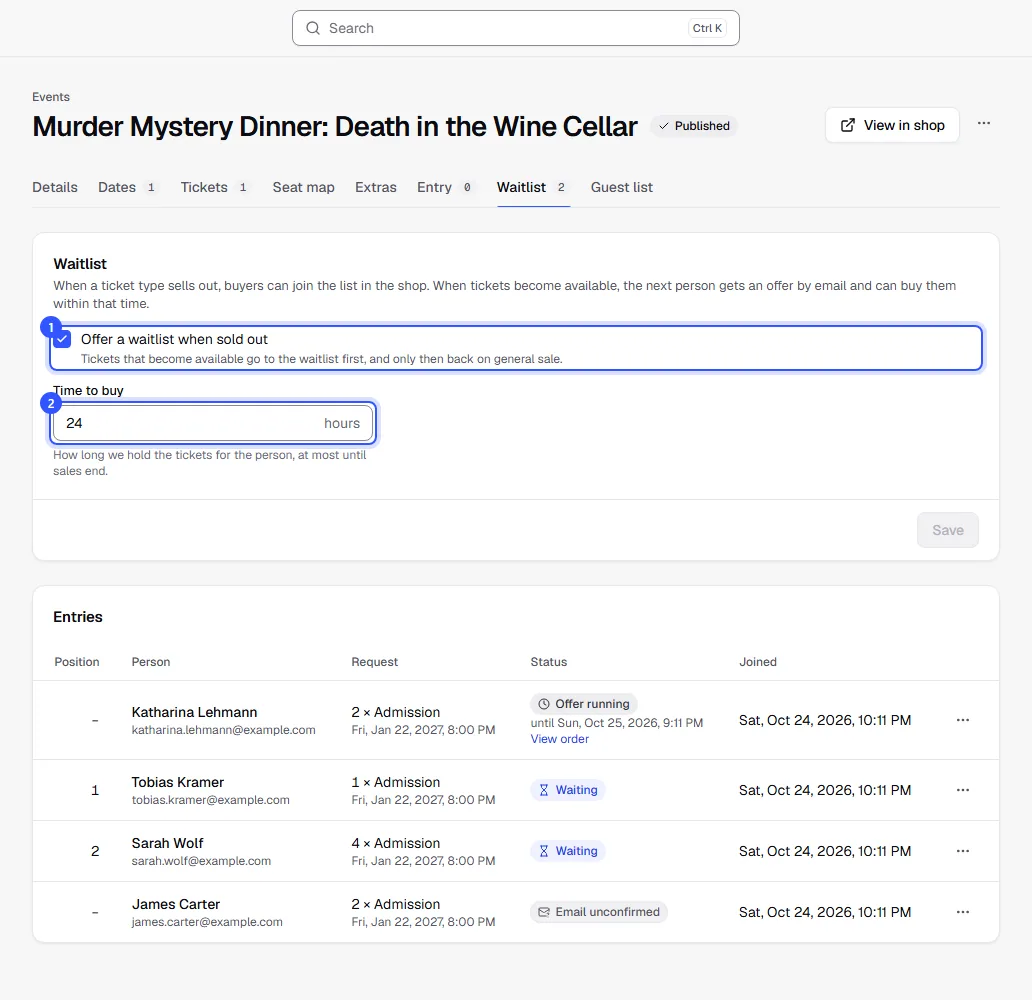
Task: Click the hourglass icon in Tobias Kramer's status
Action: pos(544,790)
